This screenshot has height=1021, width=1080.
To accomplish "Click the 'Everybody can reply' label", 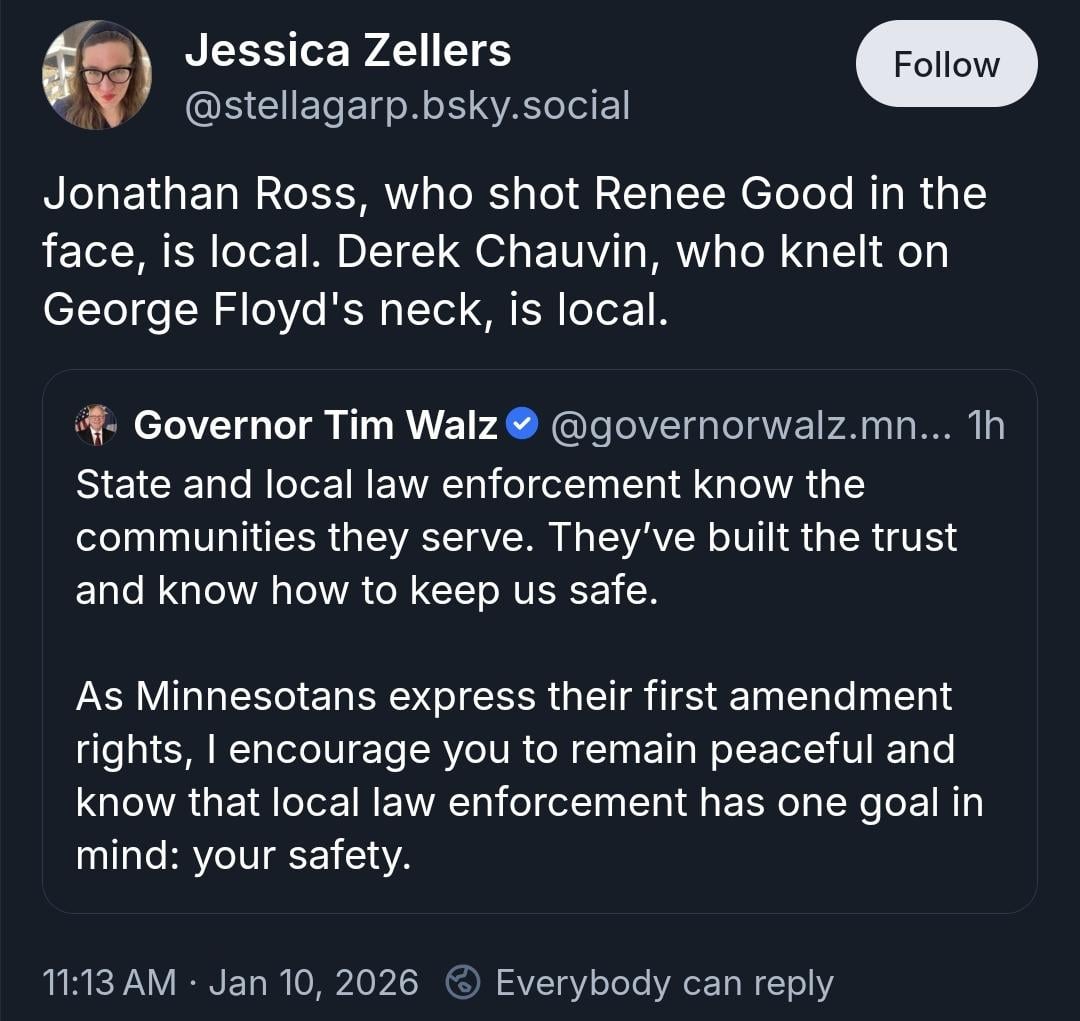I will (664, 982).
